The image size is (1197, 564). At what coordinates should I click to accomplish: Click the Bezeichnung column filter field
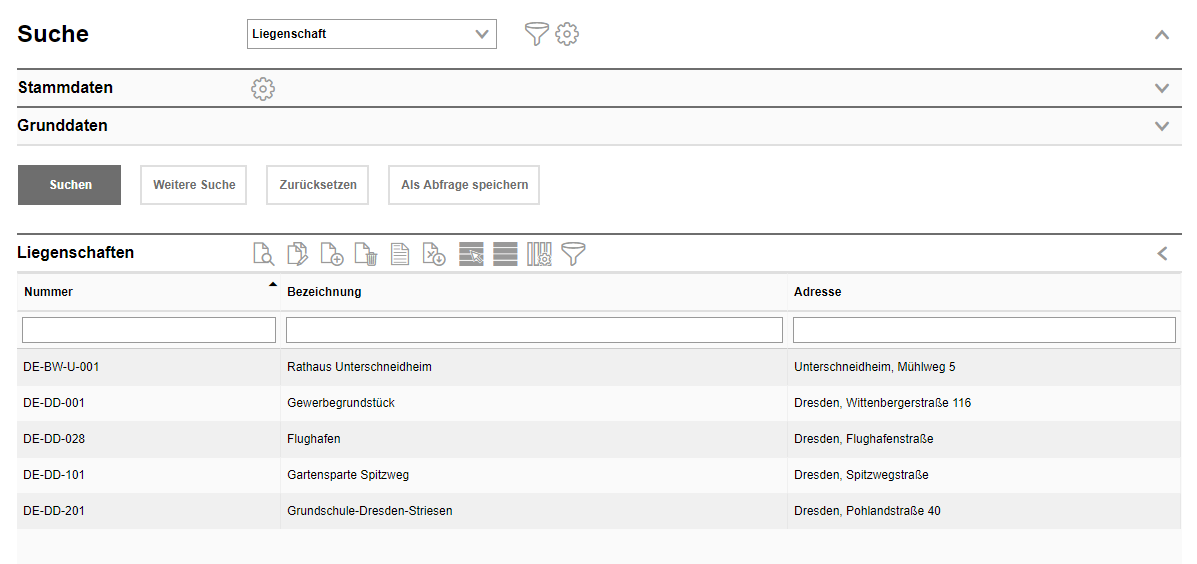(534, 330)
